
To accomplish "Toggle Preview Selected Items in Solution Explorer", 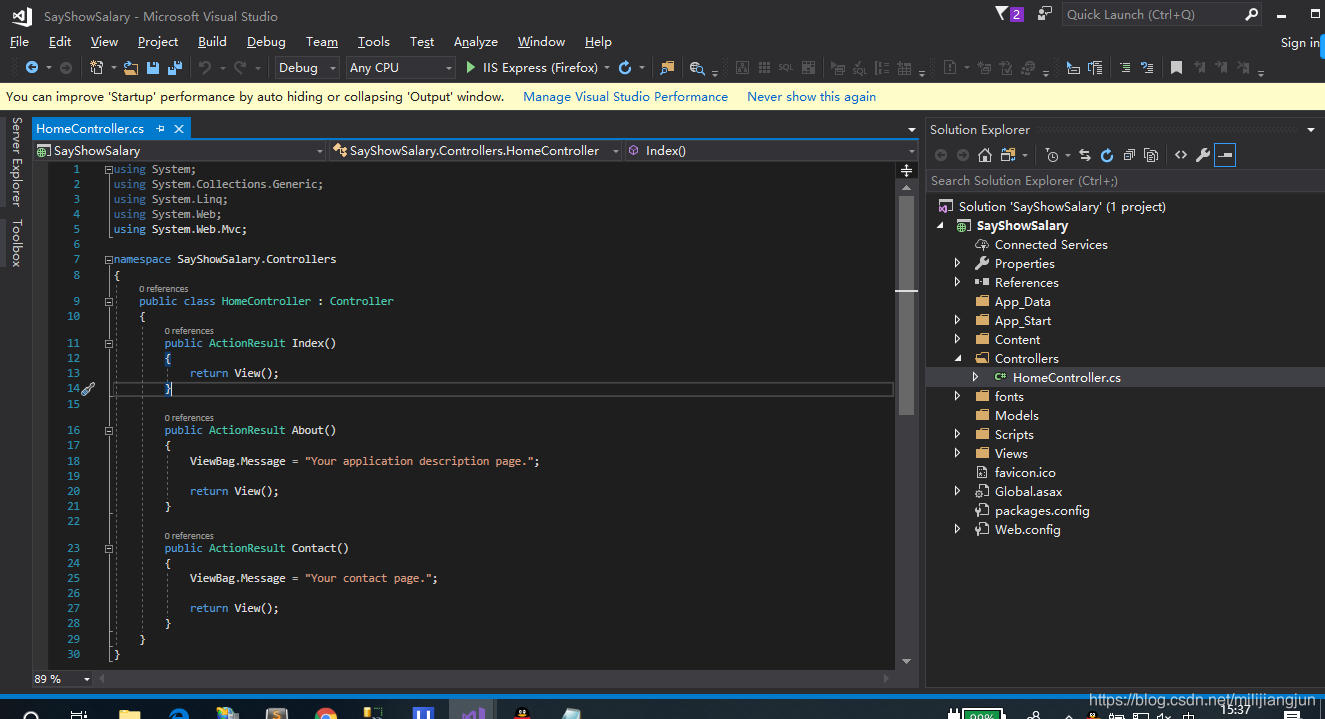I will click(x=1225, y=155).
